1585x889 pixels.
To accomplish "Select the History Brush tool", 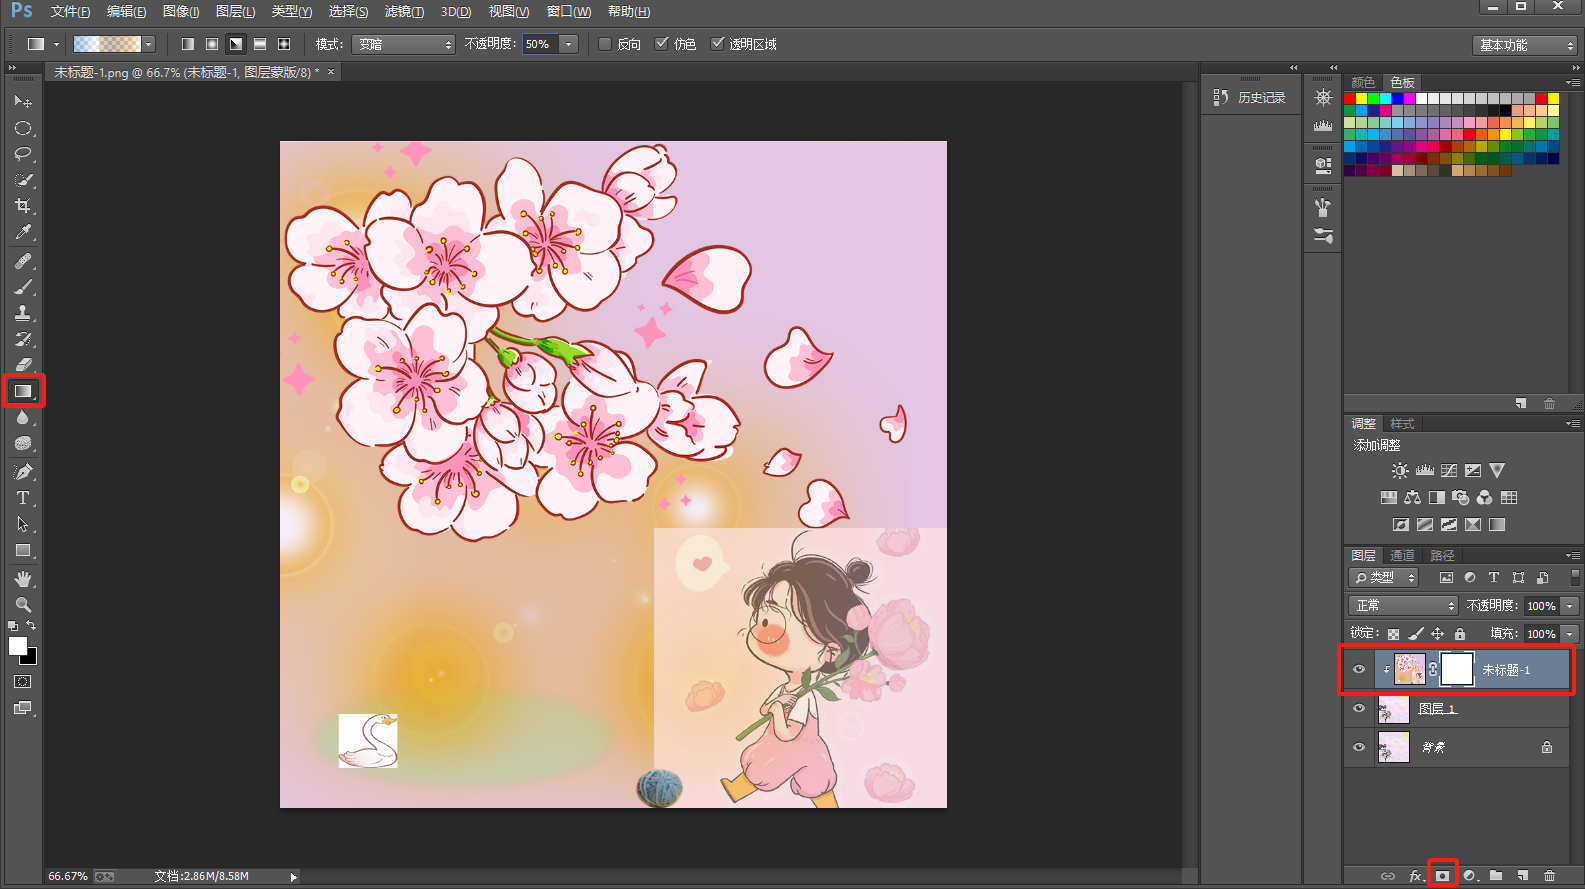I will tap(23, 339).
